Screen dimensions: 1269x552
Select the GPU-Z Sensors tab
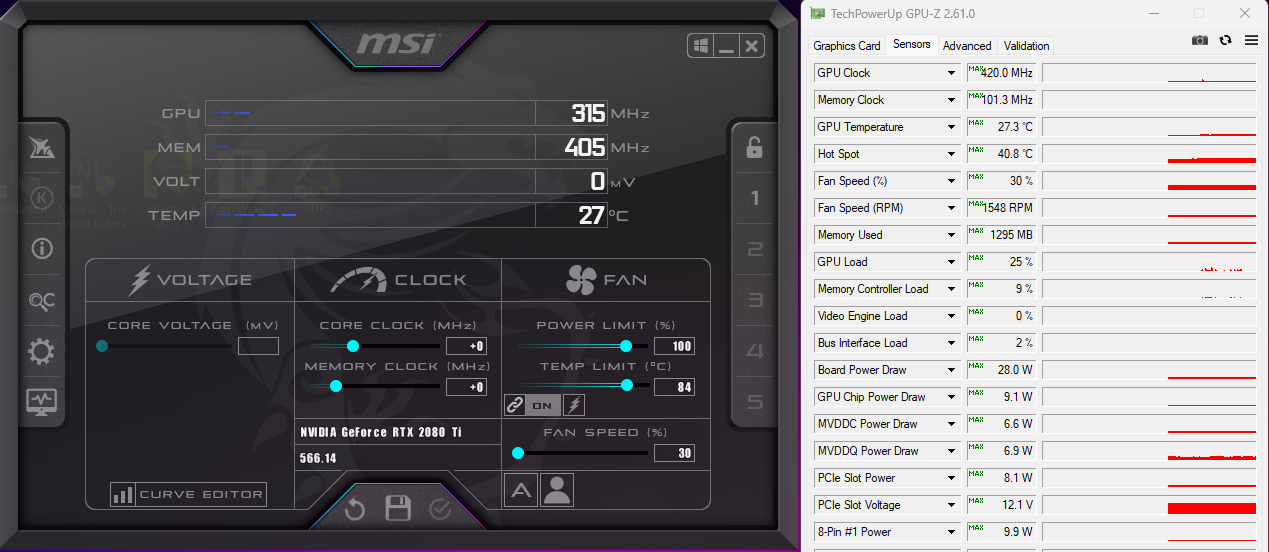coord(912,44)
